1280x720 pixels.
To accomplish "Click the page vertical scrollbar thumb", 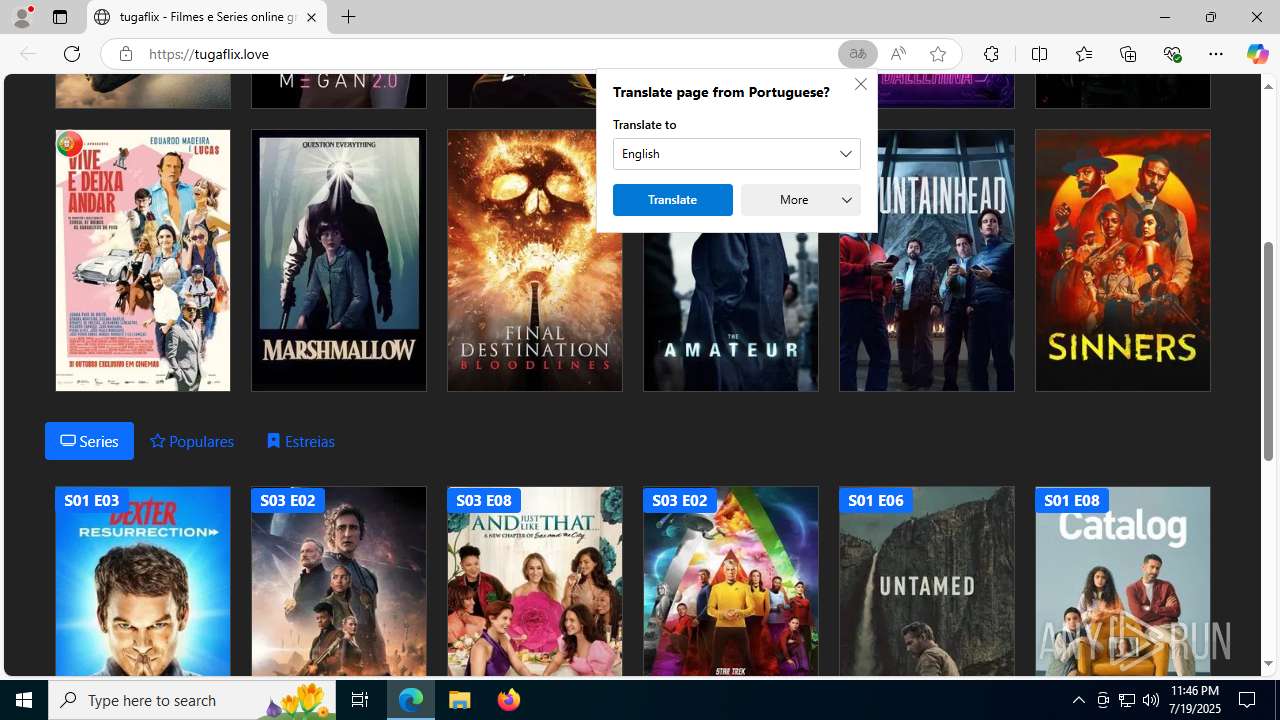I will click(1269, 350).
